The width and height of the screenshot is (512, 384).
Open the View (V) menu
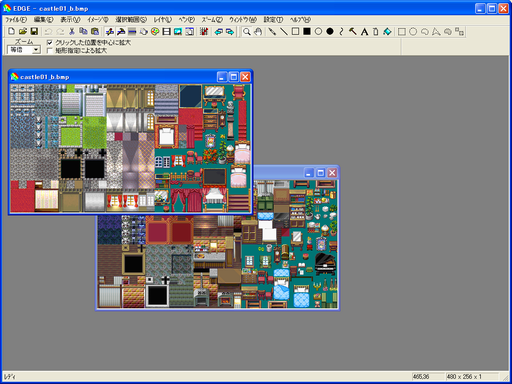70,20
